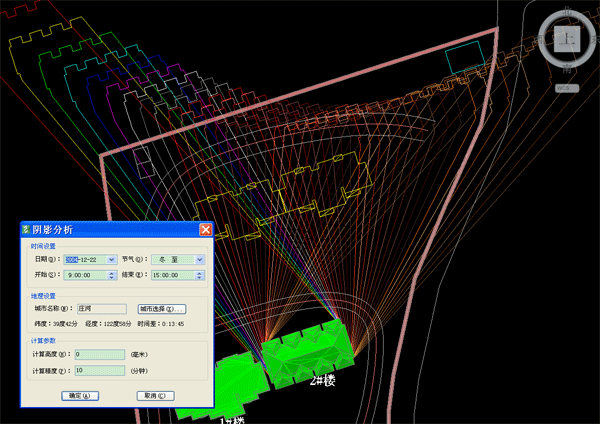Image resolution: width=600 pixels, height=424 pixels.
Task: Click the west (西) compass direction
Action: click(x=538, y=39)
